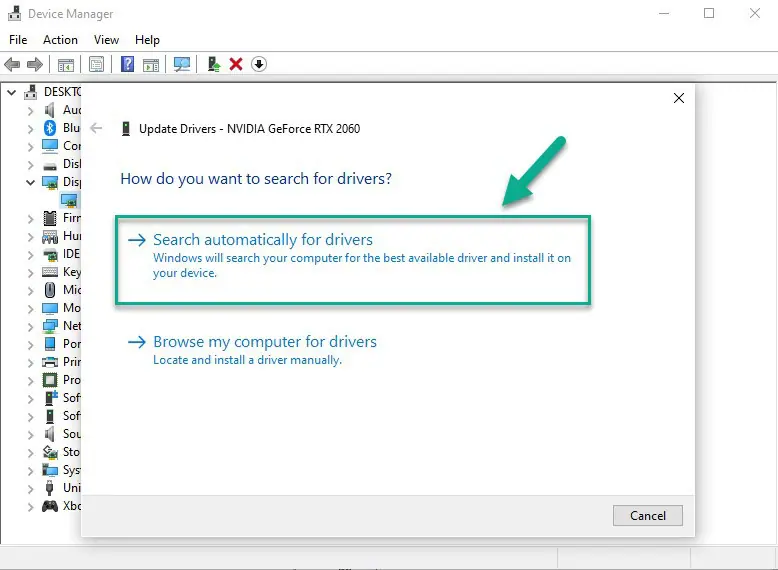Select the IDE controllers icon
778x570 pixels.
click(x=50, y=254)
